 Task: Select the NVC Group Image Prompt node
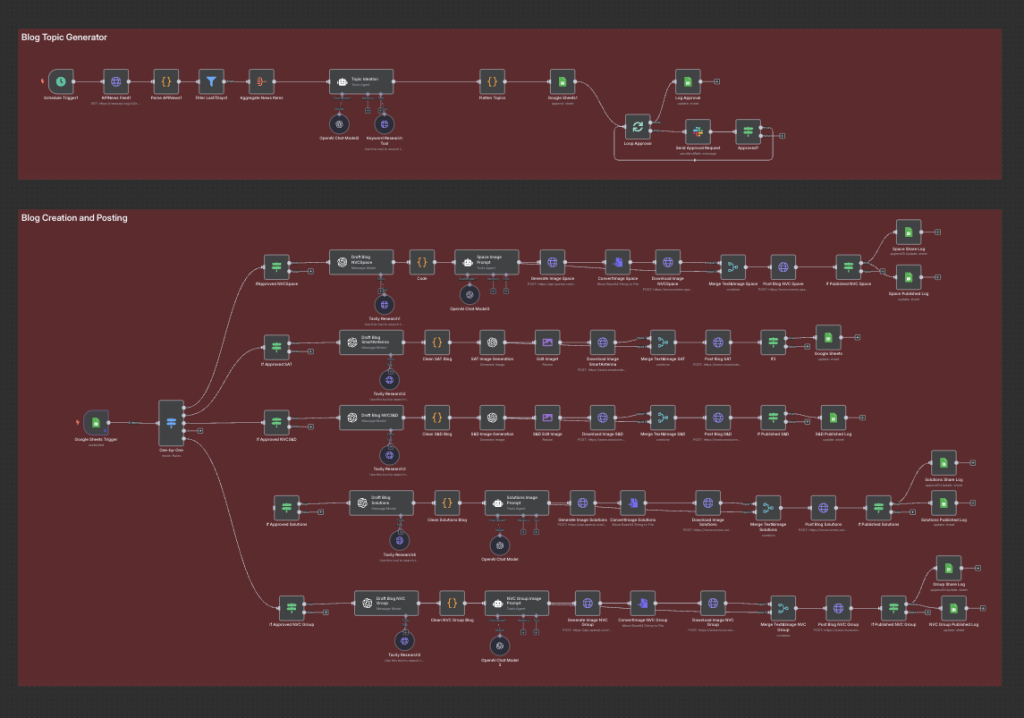(x=517, y=603)
